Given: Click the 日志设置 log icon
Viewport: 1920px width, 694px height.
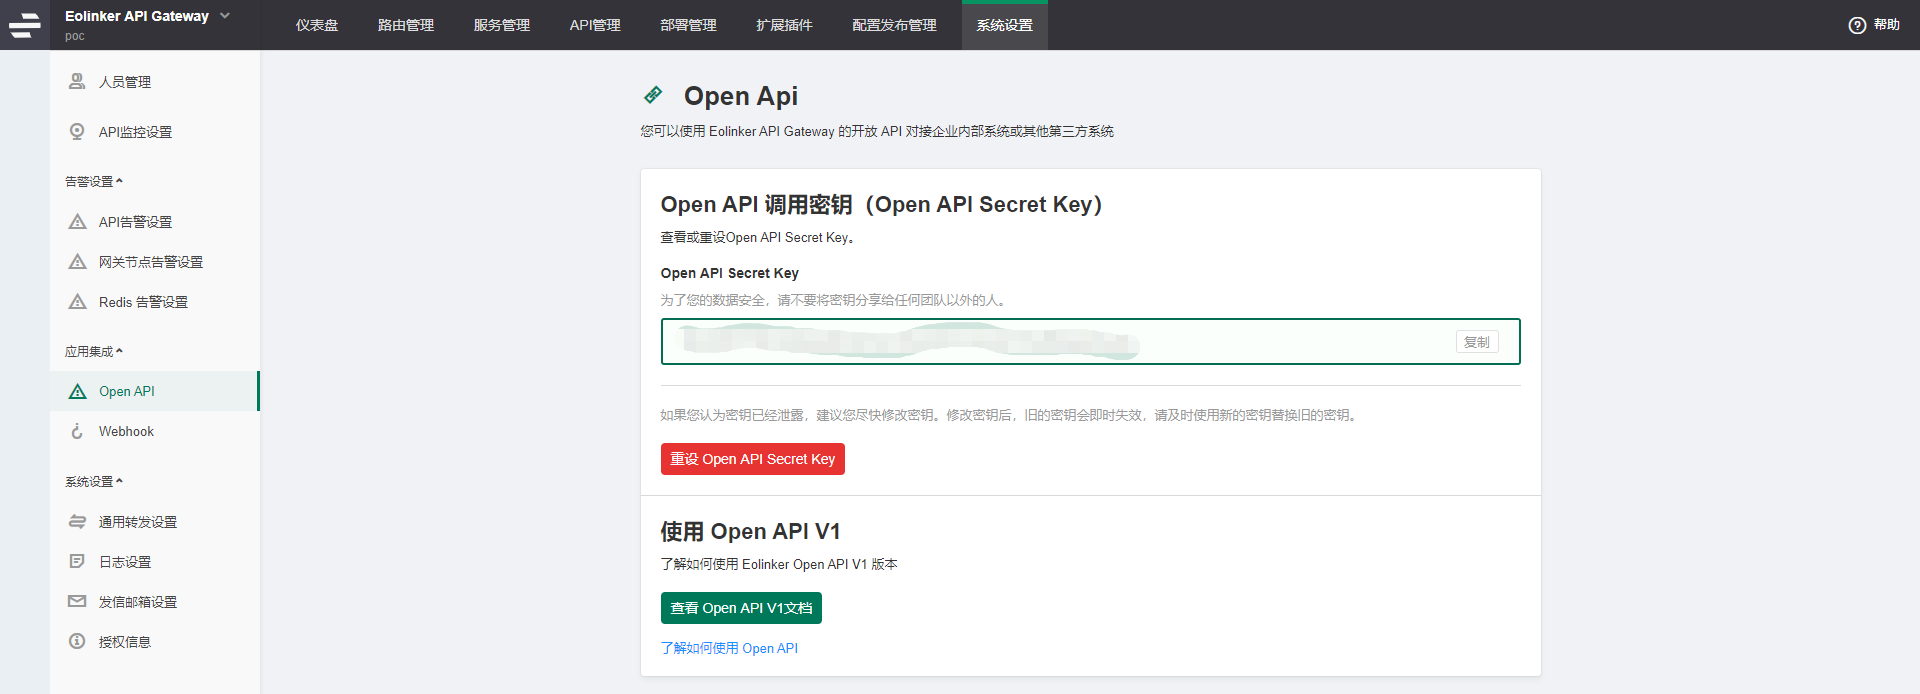Looking at the screenshot, I should (77, 561).
